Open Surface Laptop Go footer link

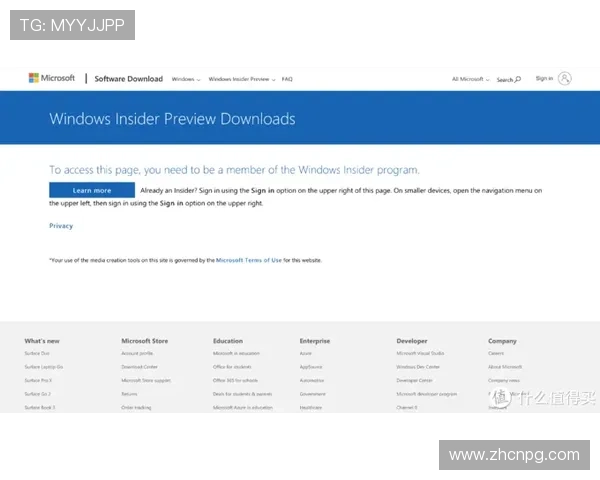click(44, 367)
